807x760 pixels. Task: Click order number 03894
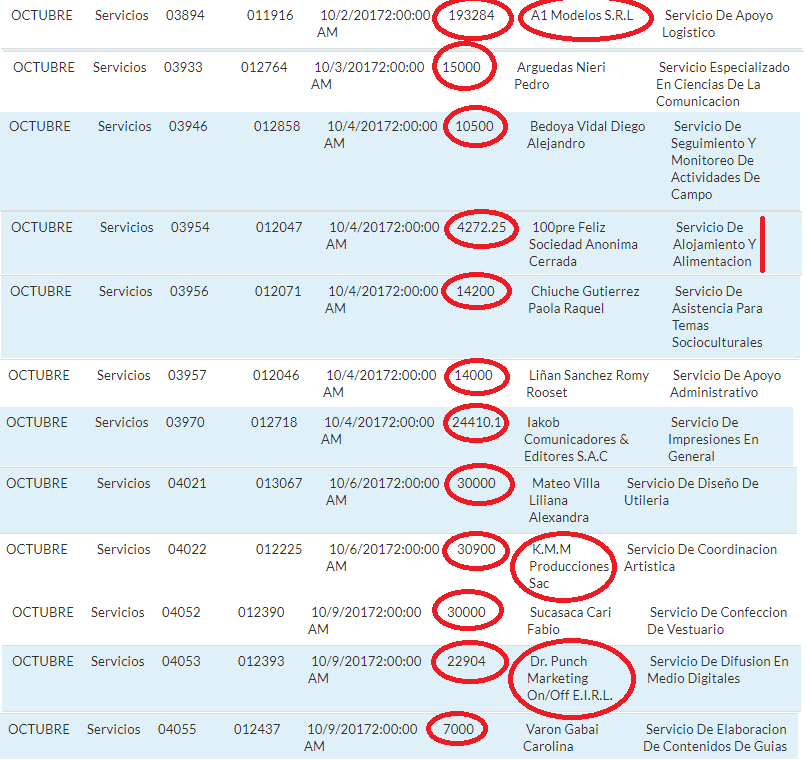tap(185, 15)
